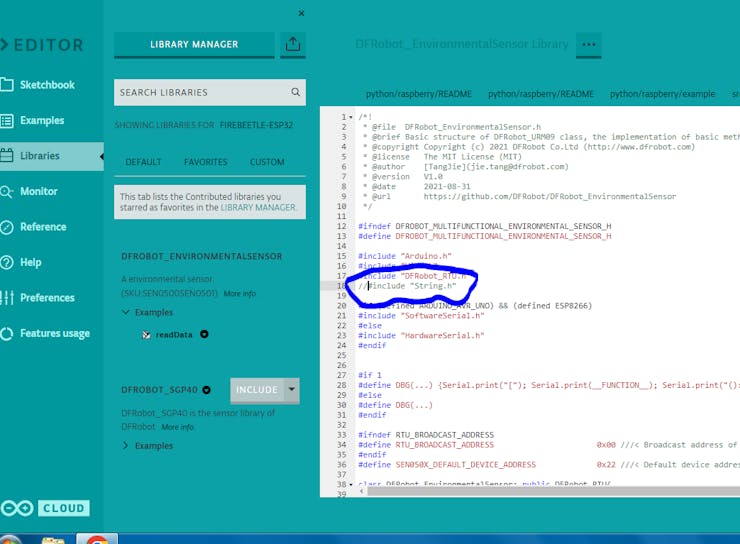Open the Help section
Viewport: 740px width, 544px height.
(x=31, y=262)
